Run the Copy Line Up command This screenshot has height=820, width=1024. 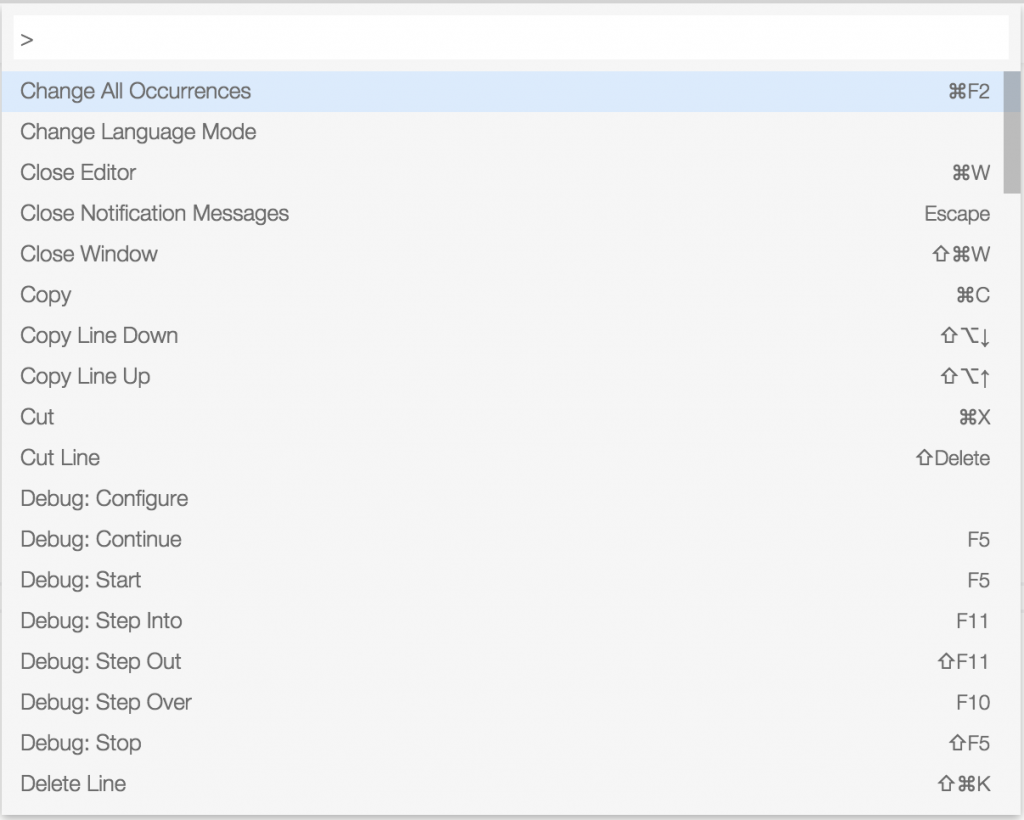85,377
